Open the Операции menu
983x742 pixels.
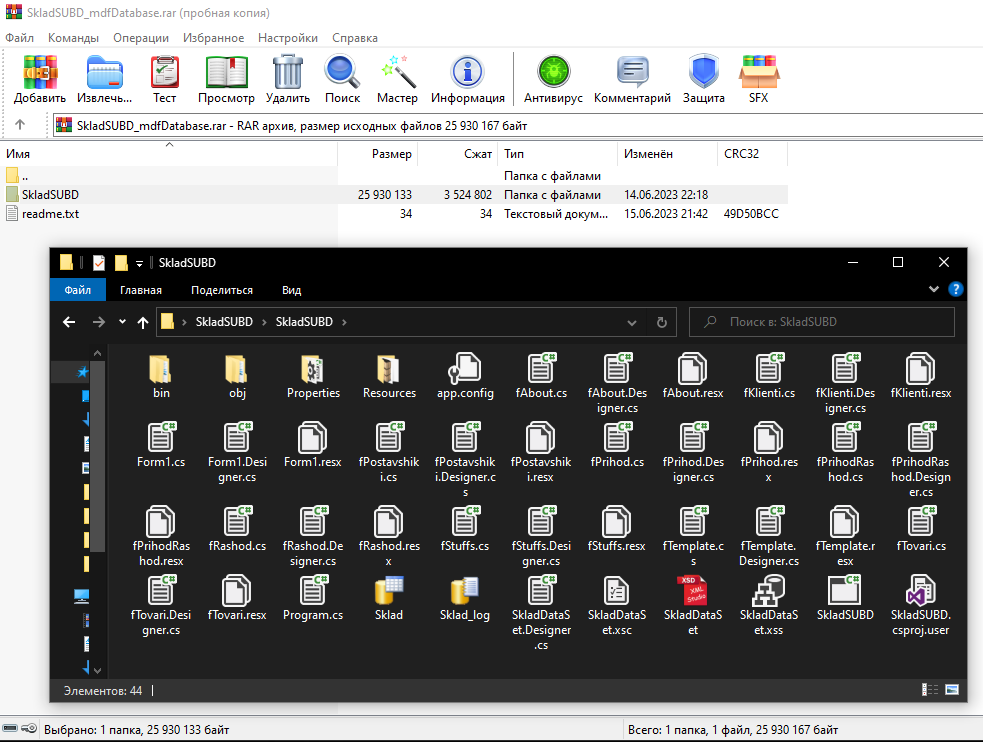141,38
